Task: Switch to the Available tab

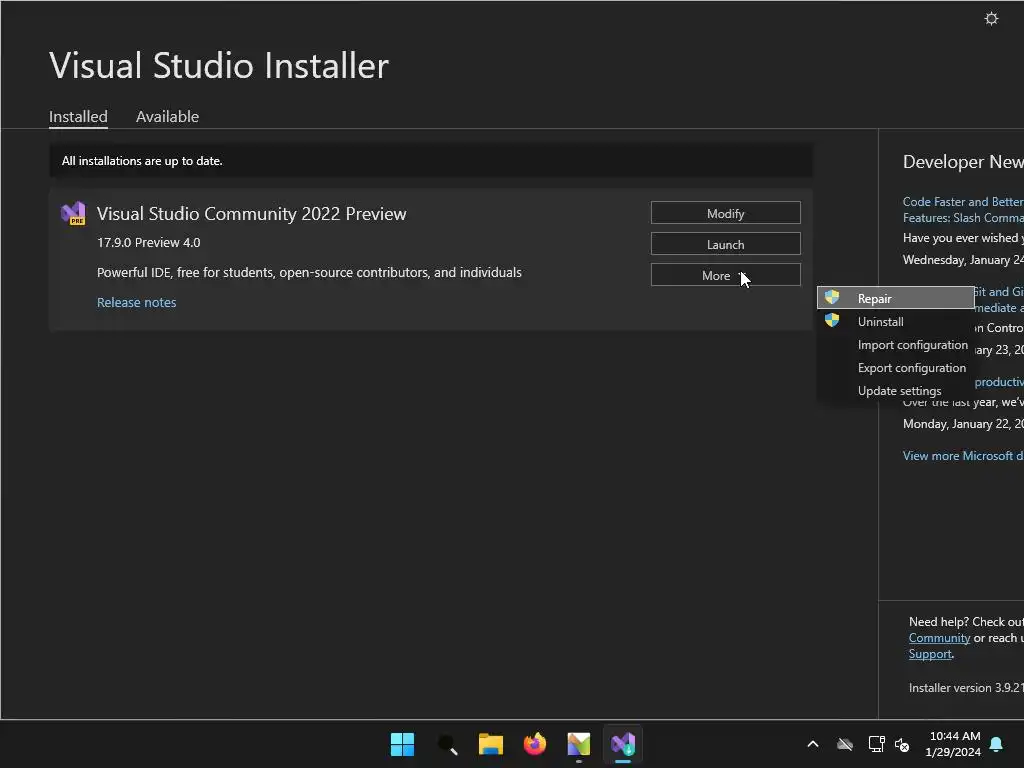Action: point(167,117)
